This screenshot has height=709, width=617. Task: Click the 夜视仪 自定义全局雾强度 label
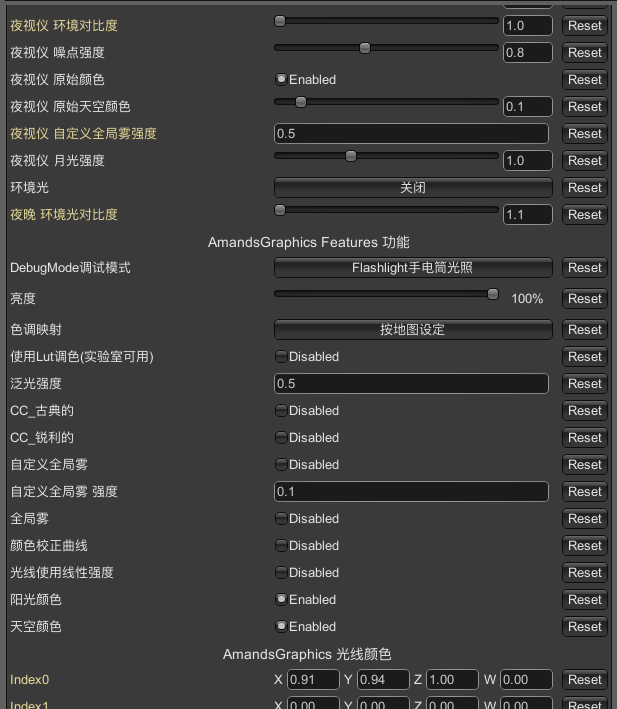pos(83,134)
